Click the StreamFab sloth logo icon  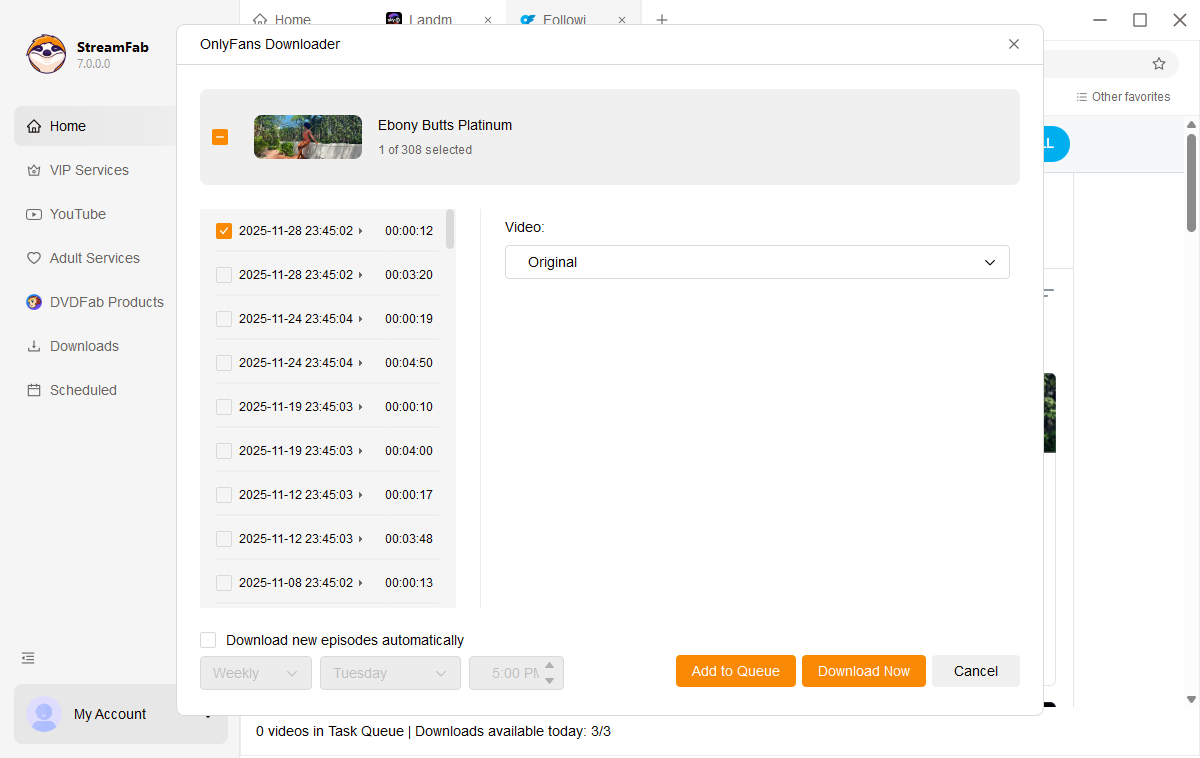point(46,54)
